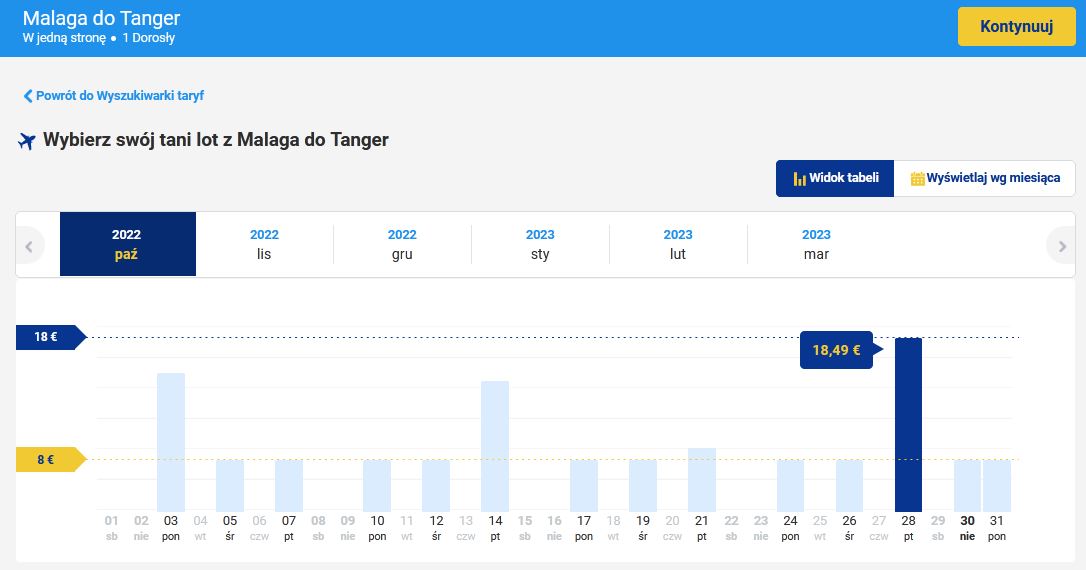Click the fare bar for 03 pon
This screenshot has height=570, width=1086.
click(171, 442)
